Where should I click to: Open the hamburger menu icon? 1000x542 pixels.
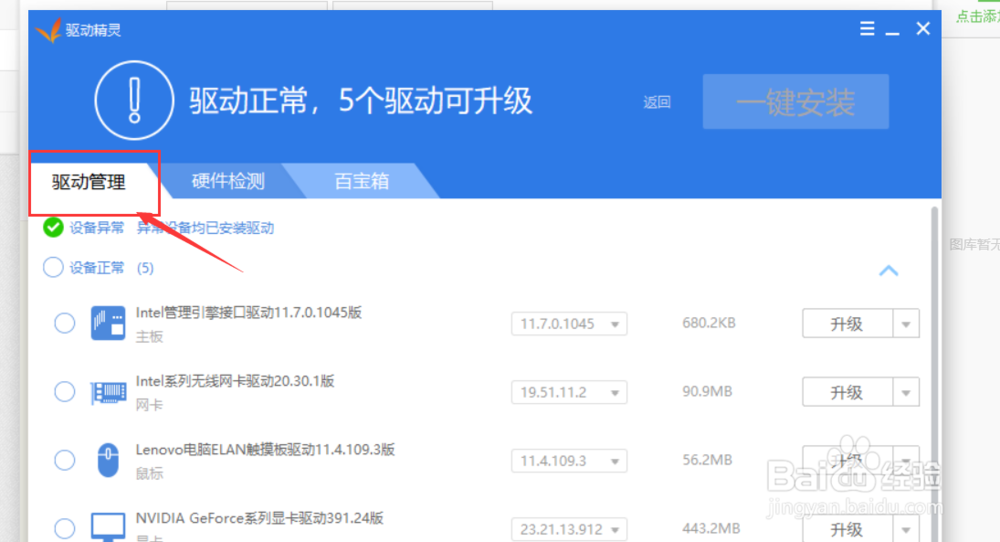coord(867,28)
